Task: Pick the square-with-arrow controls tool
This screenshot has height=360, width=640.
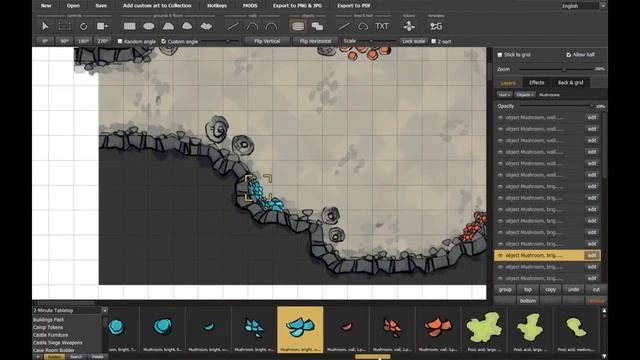Action: (102, 26)
